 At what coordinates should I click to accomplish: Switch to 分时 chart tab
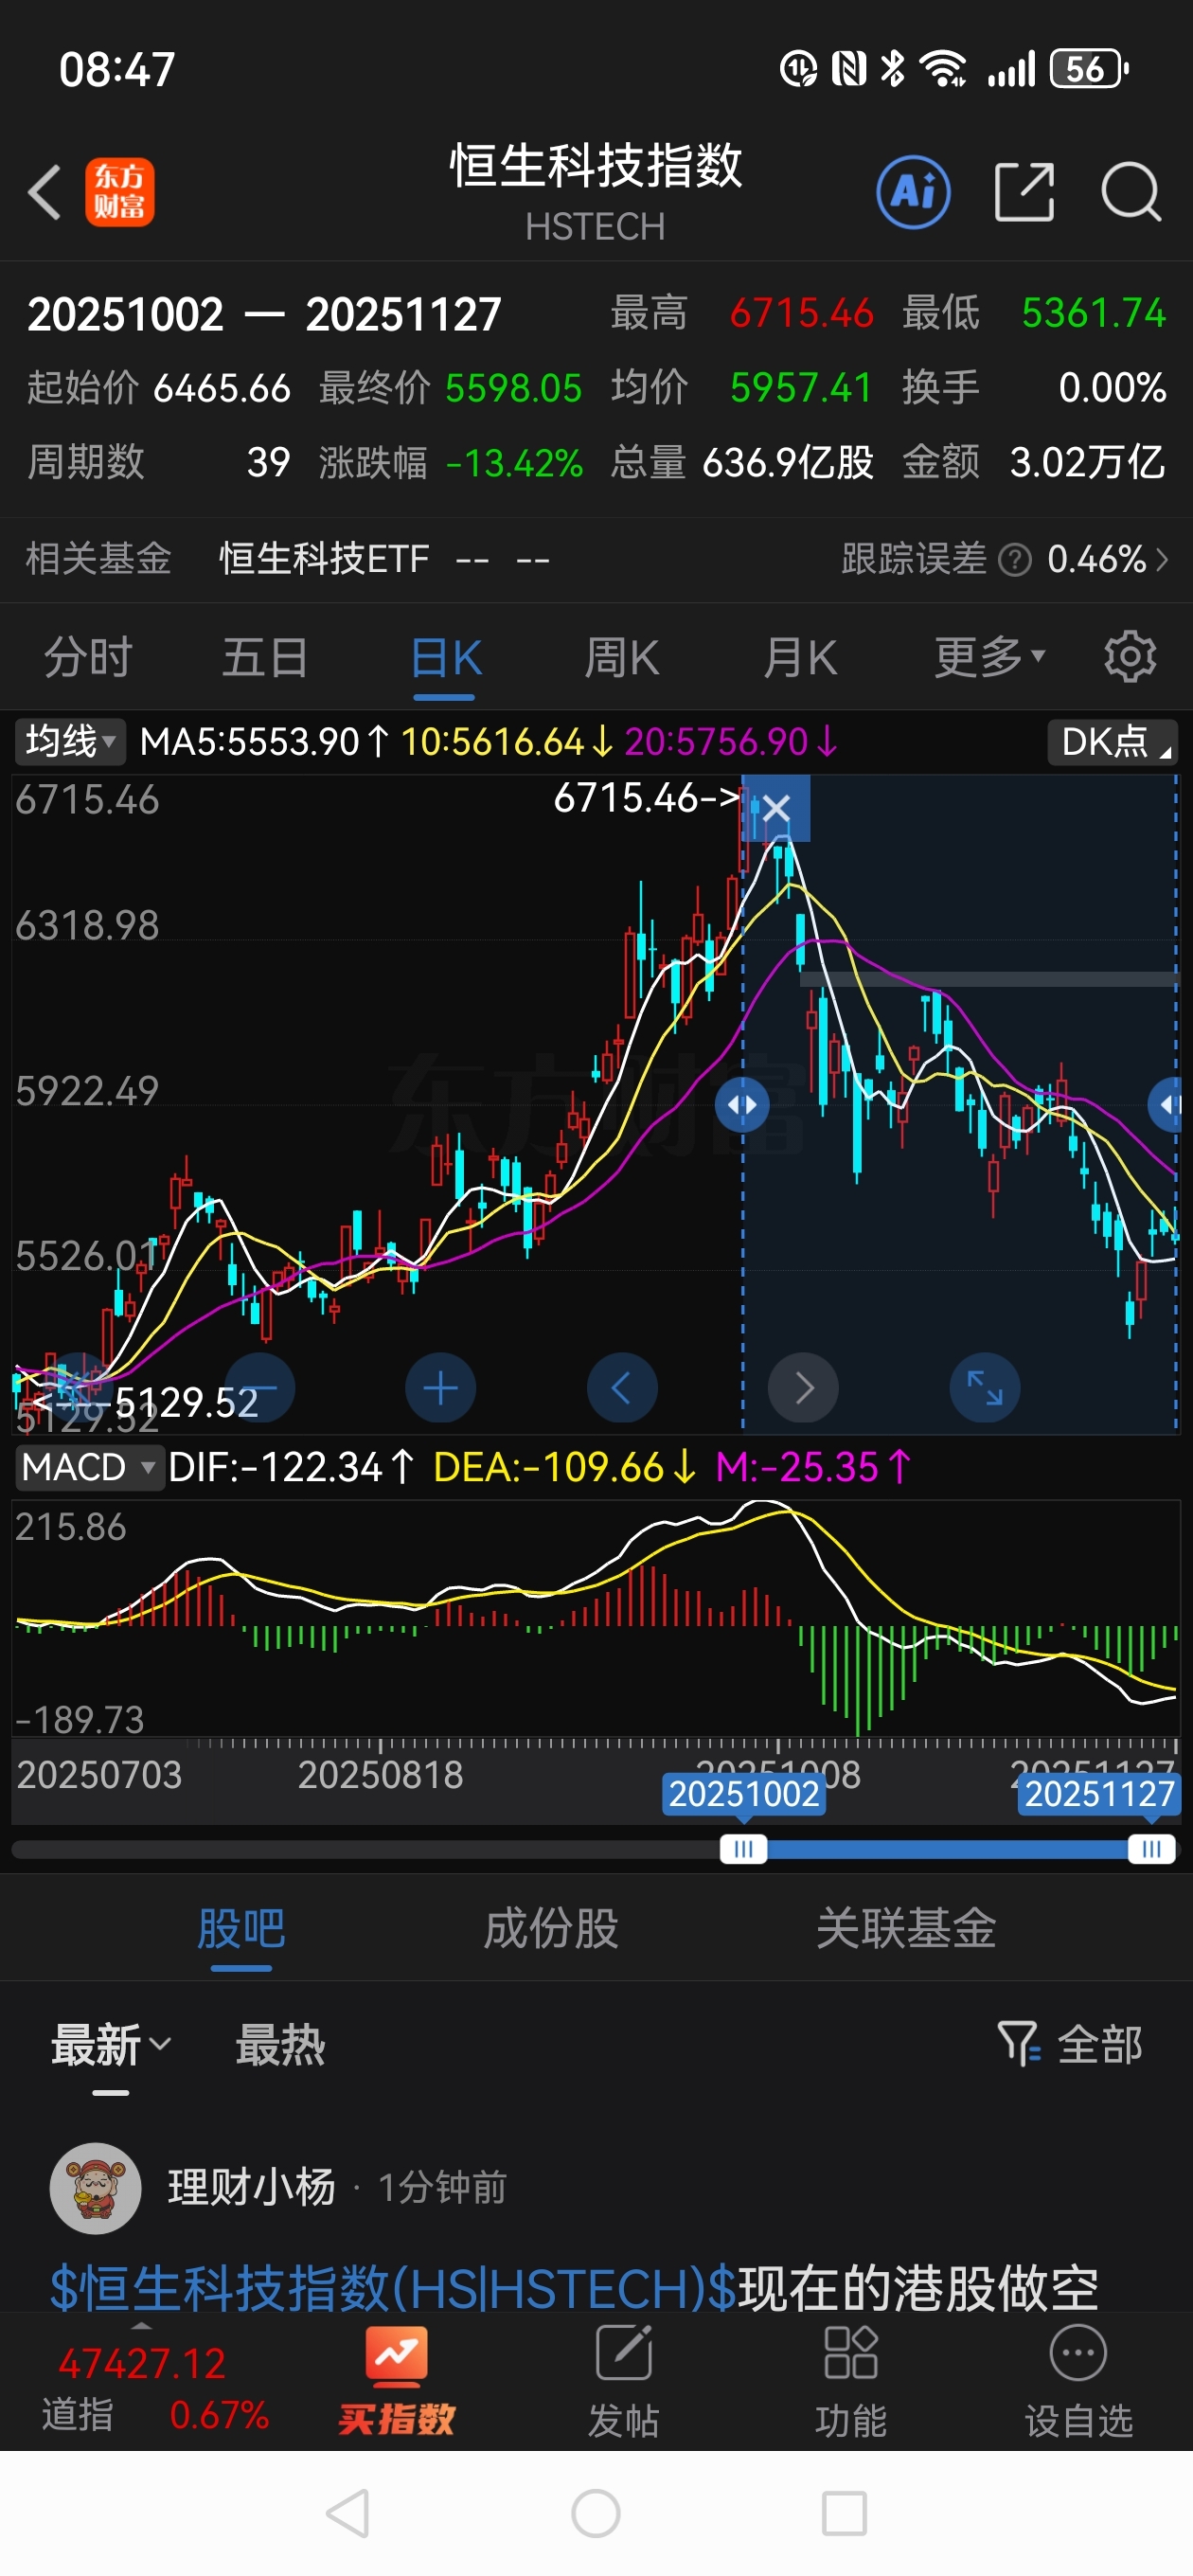(88, 657)
